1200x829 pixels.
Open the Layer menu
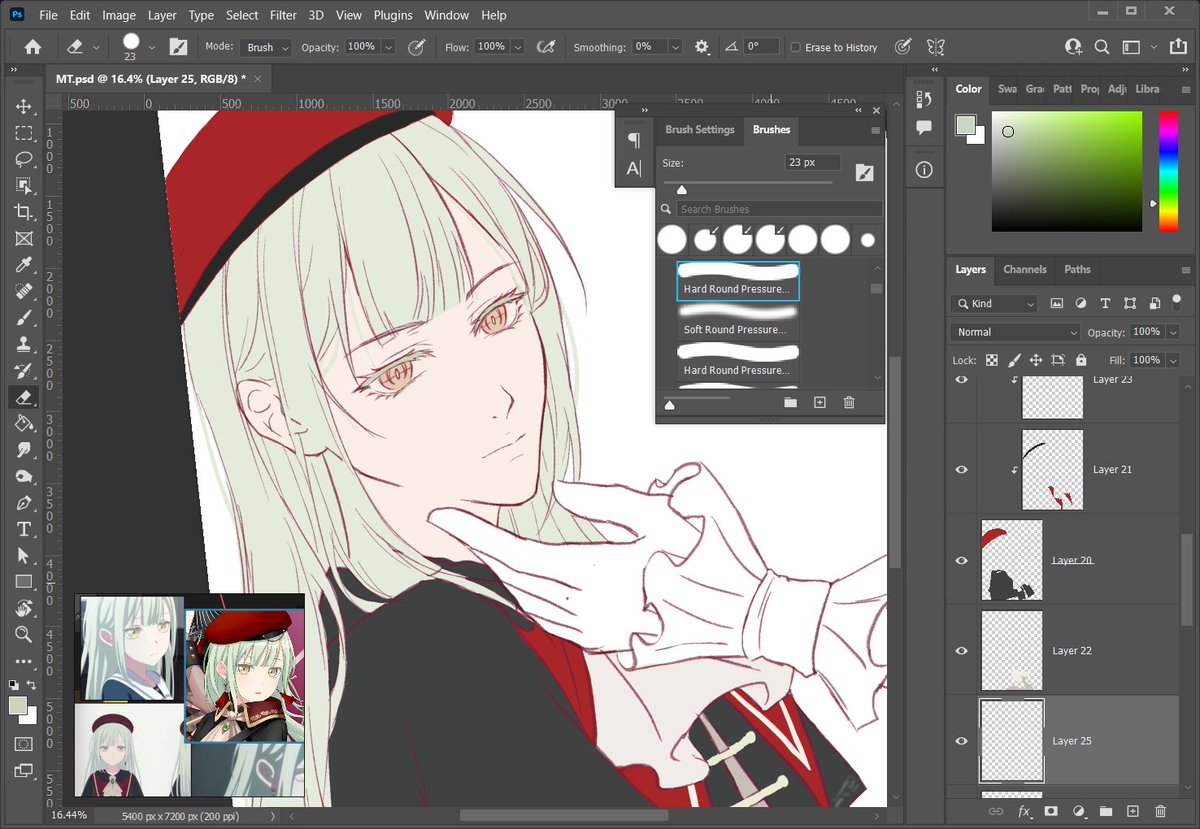coord(162,15)
